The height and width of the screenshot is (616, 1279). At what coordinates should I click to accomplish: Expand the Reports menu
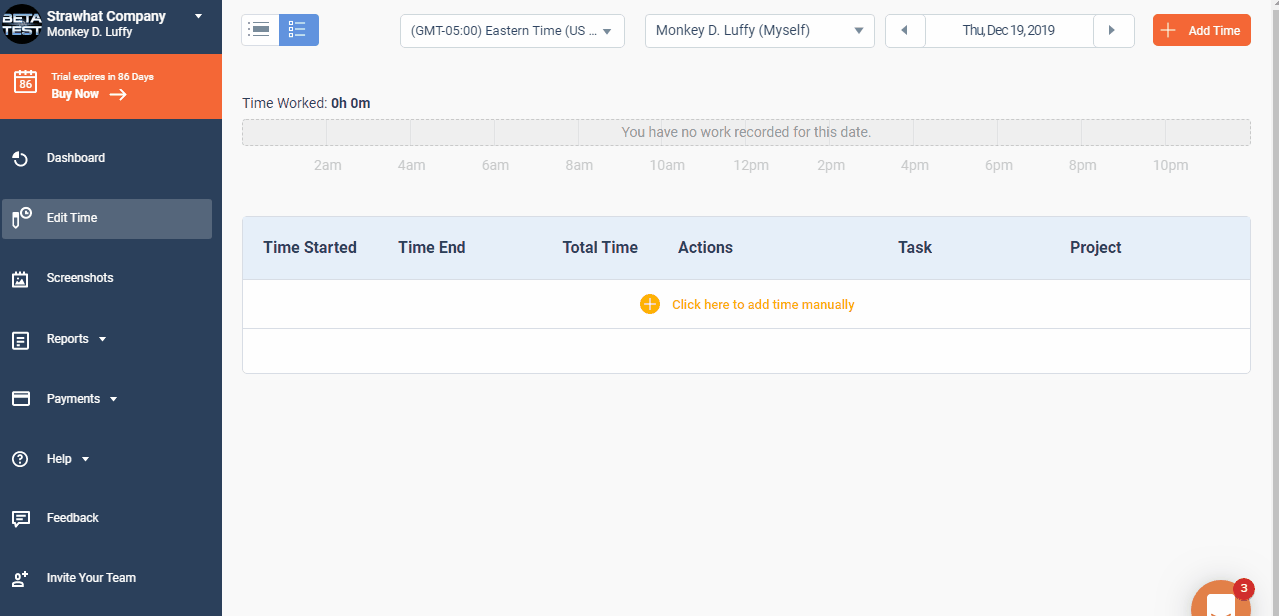pos(75,339)
